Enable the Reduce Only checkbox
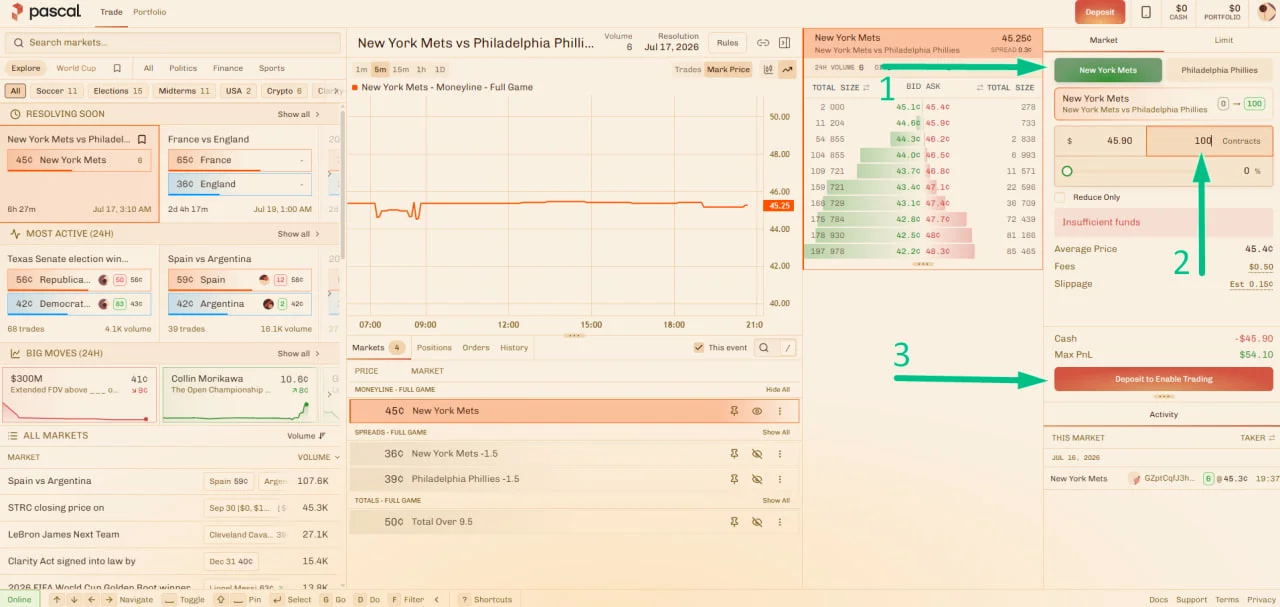The width and height of the screenshot is (1280, 607). coord(1060,197)
